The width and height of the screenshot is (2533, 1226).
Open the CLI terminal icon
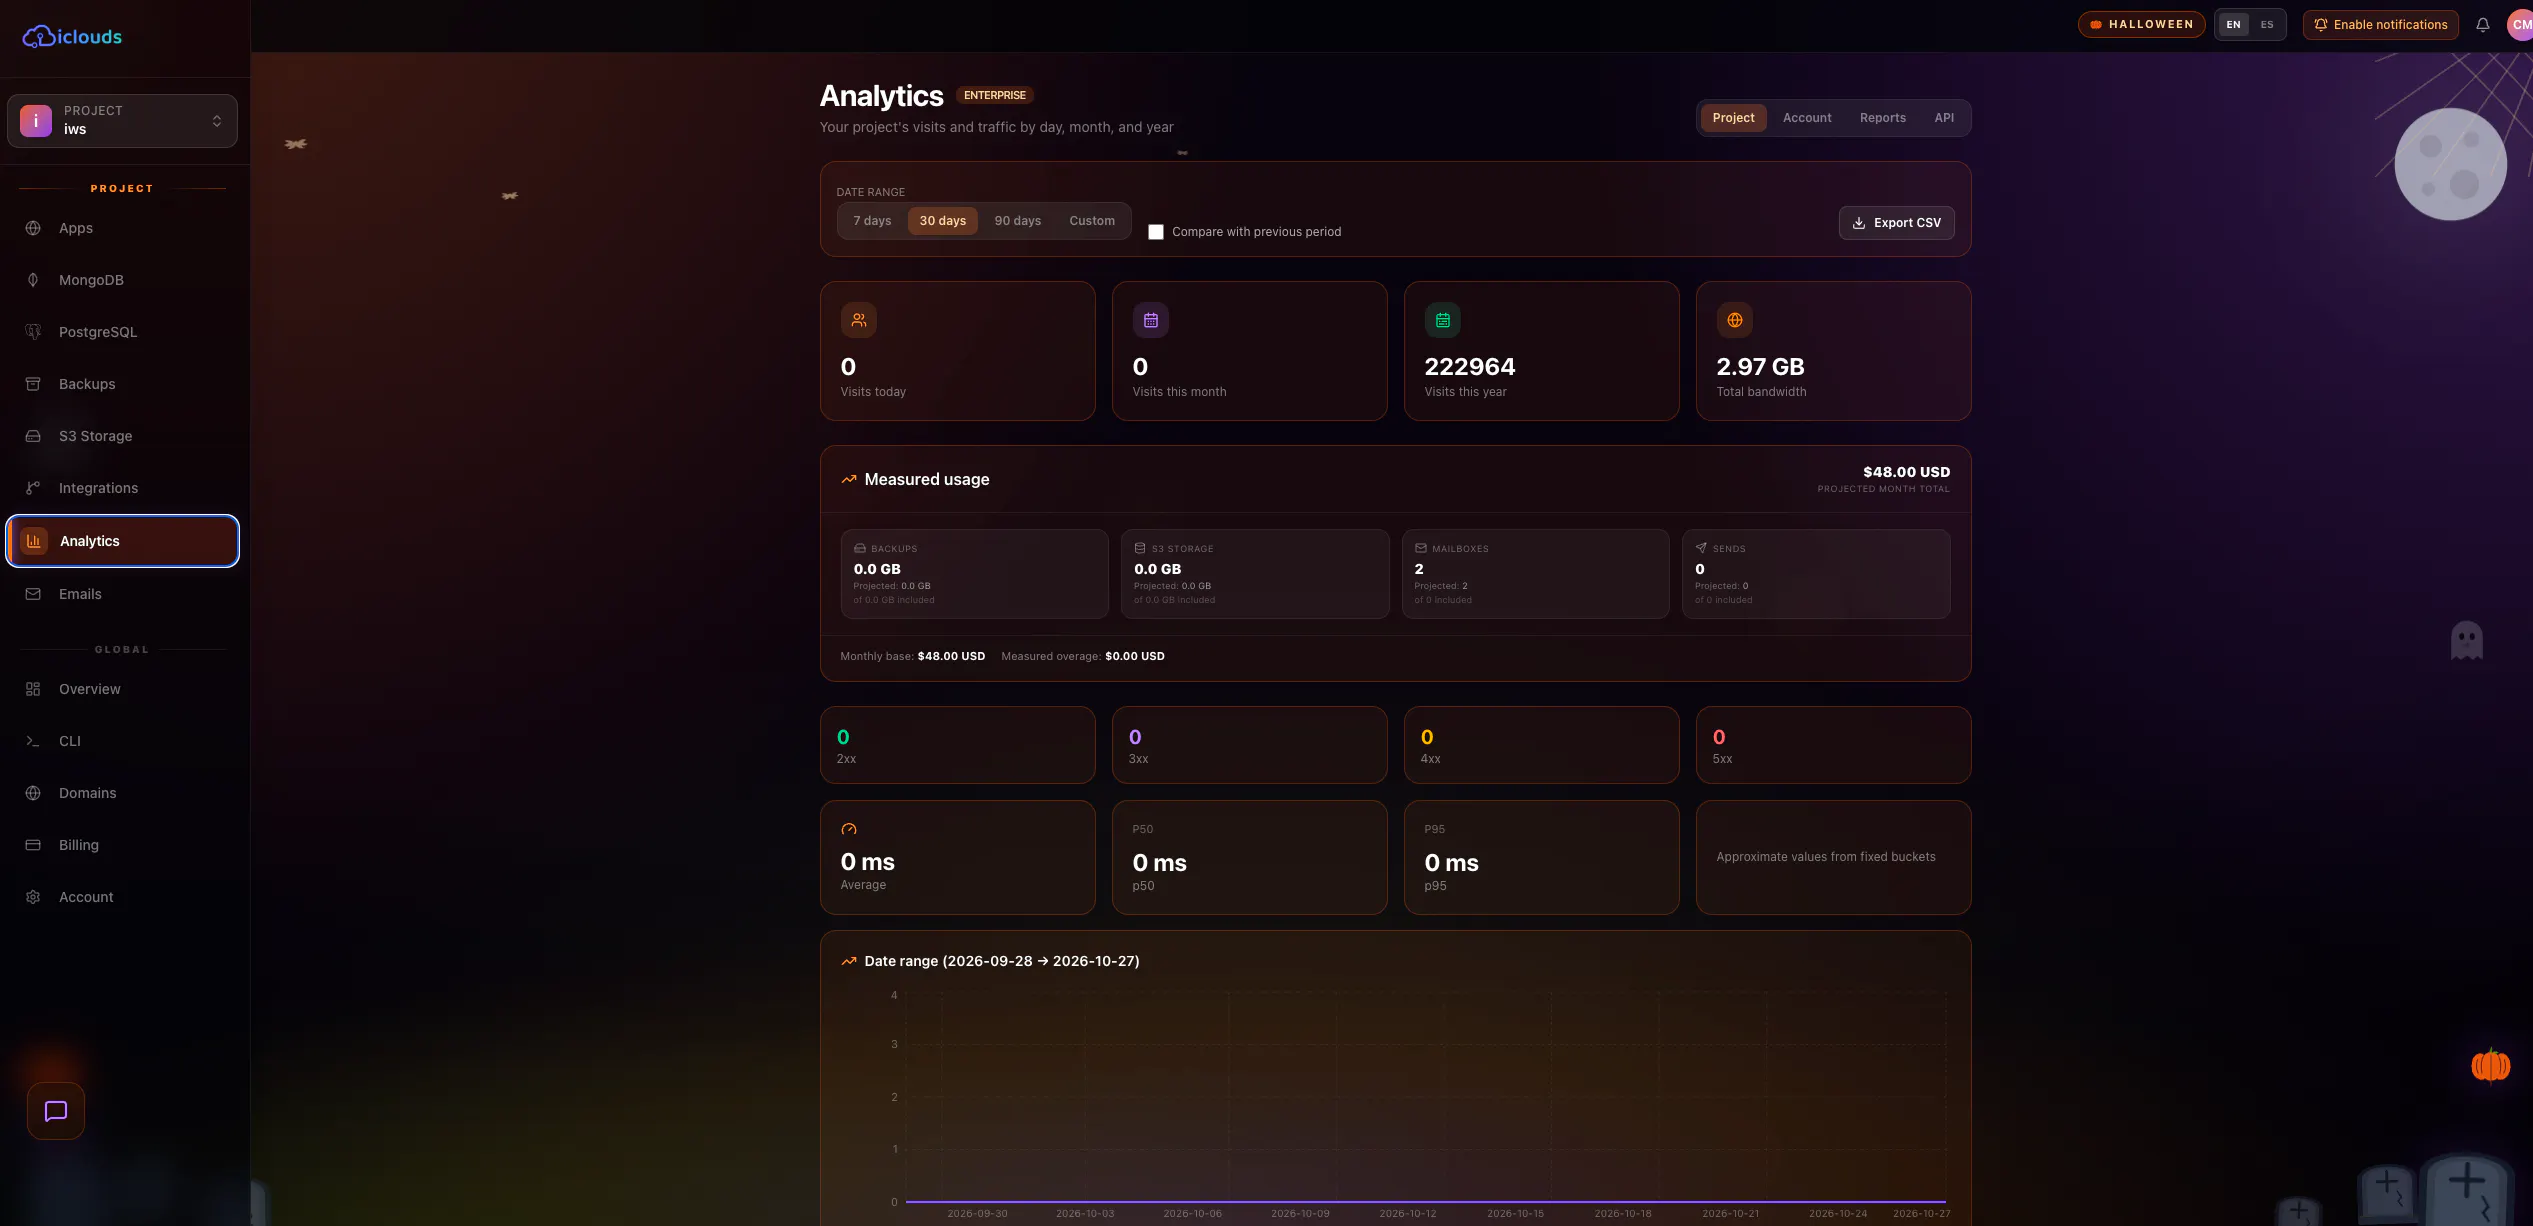coord(33,741)
